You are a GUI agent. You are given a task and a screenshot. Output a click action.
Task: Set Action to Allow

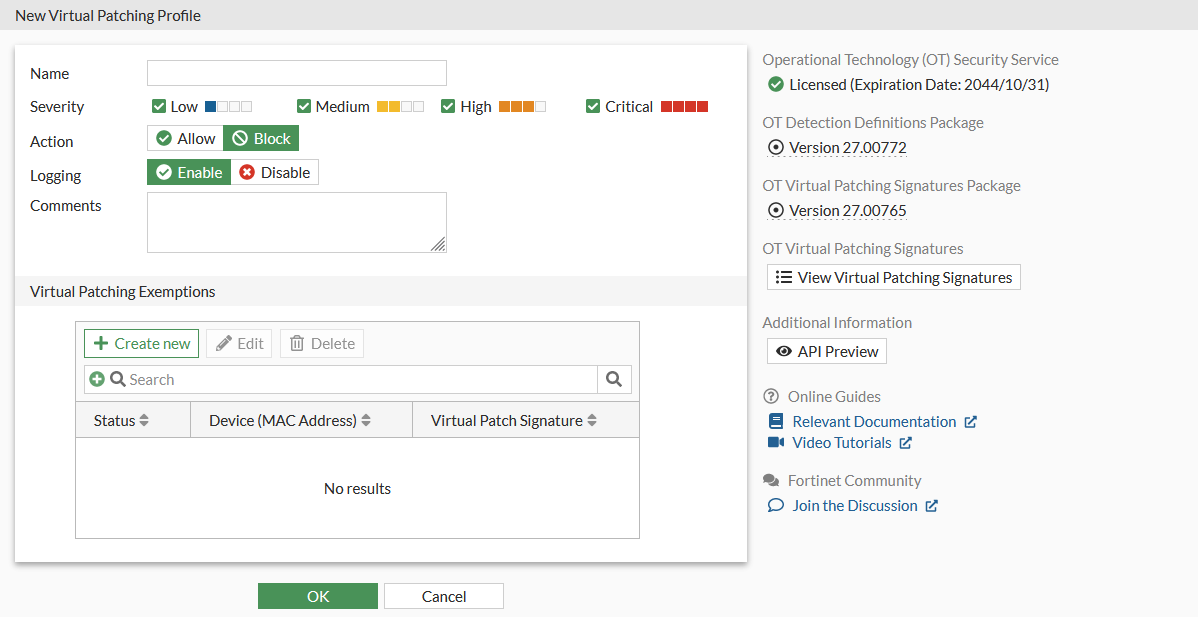(184, 138)
